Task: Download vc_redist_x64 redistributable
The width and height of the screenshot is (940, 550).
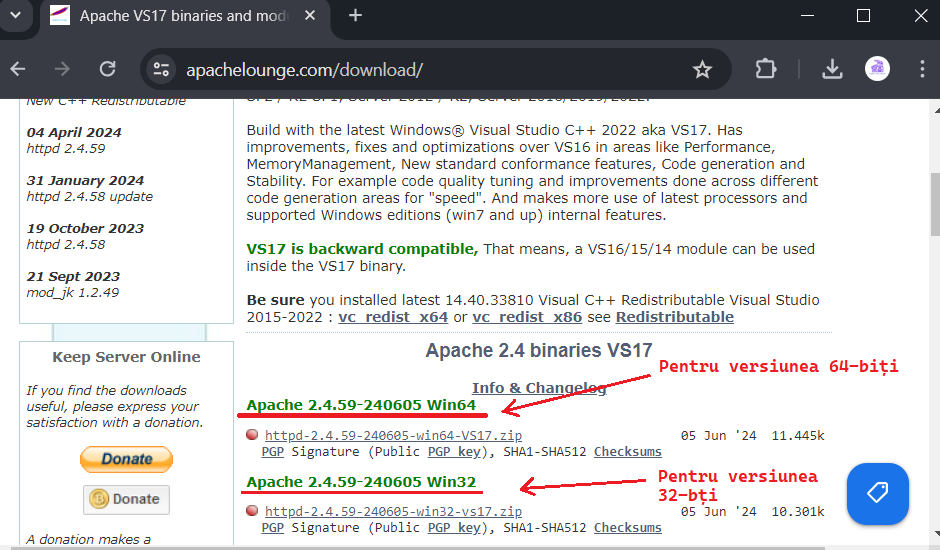Action: (x=393, y=317)
